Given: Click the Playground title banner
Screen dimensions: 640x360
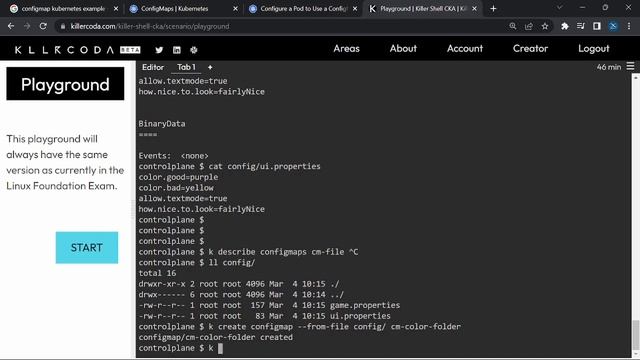Looking at the screenshot, I should pos(65,84).
